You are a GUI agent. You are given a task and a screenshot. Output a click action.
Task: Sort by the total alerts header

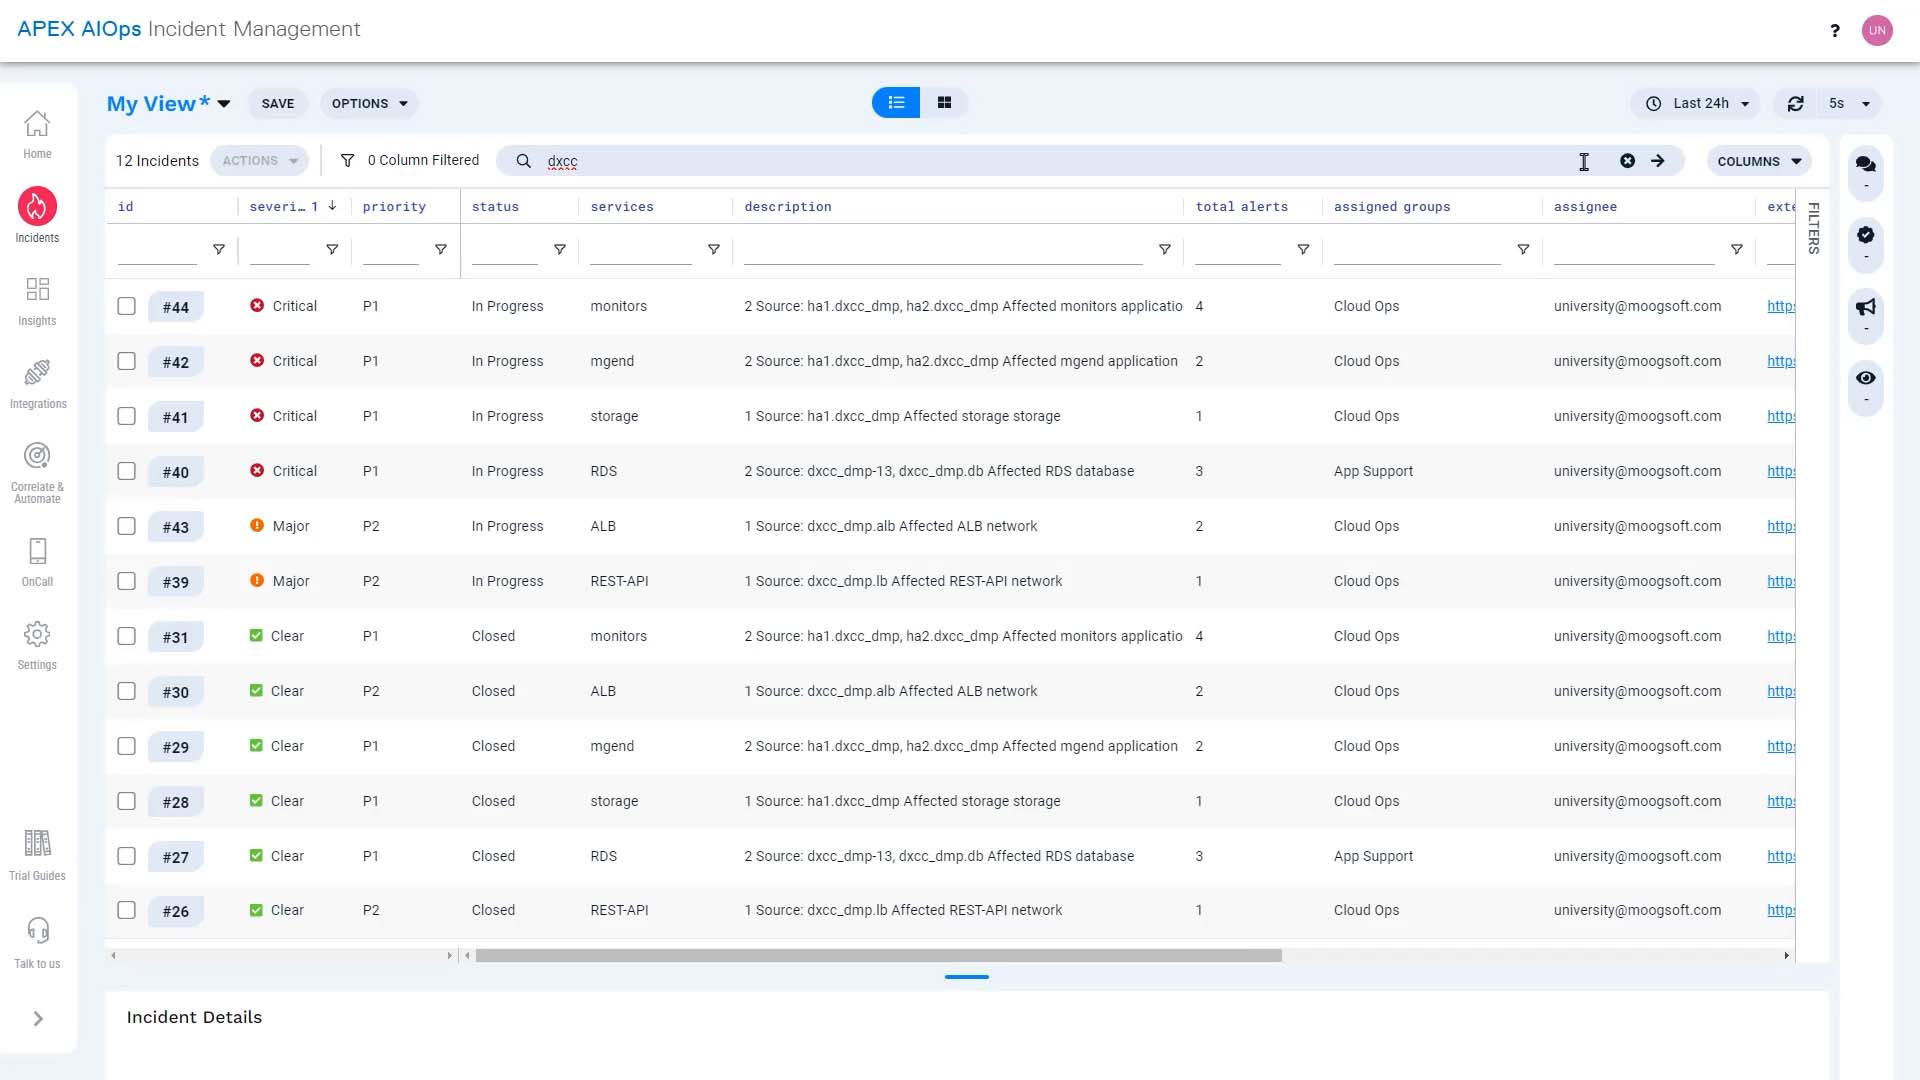pyautogui.click(x=1242, y=207)
